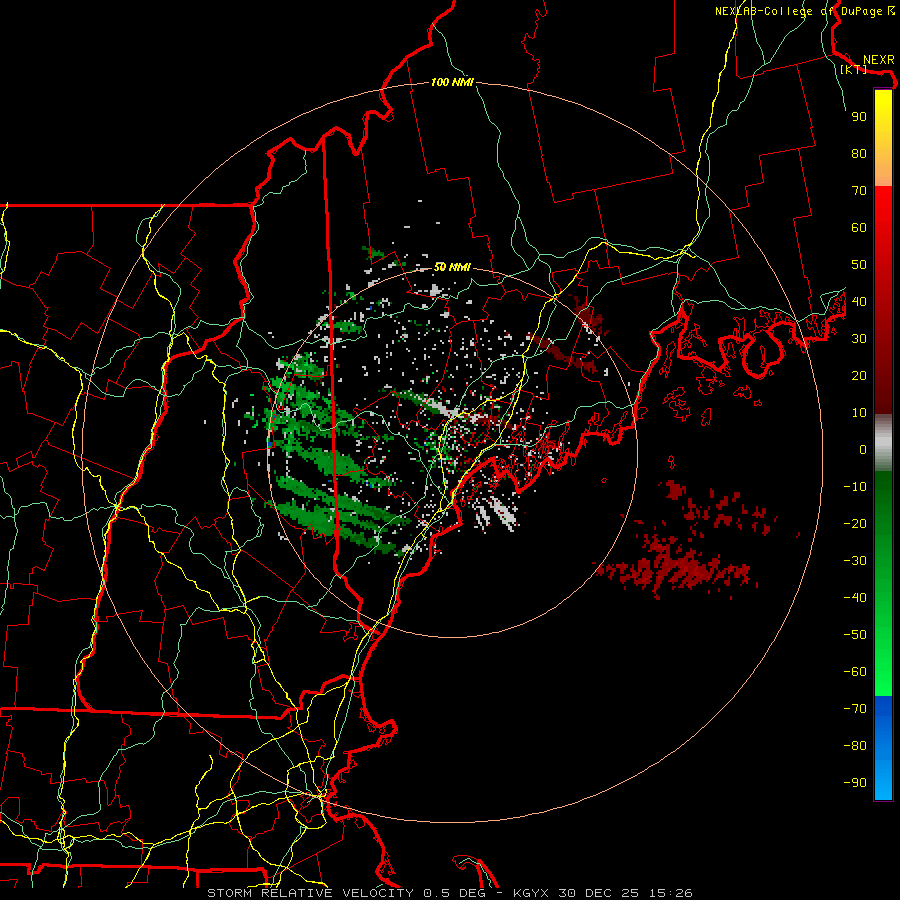This screenshot has height=900, width=900.
Task: Click the -10 scale value
Action: tap(855, 487)
